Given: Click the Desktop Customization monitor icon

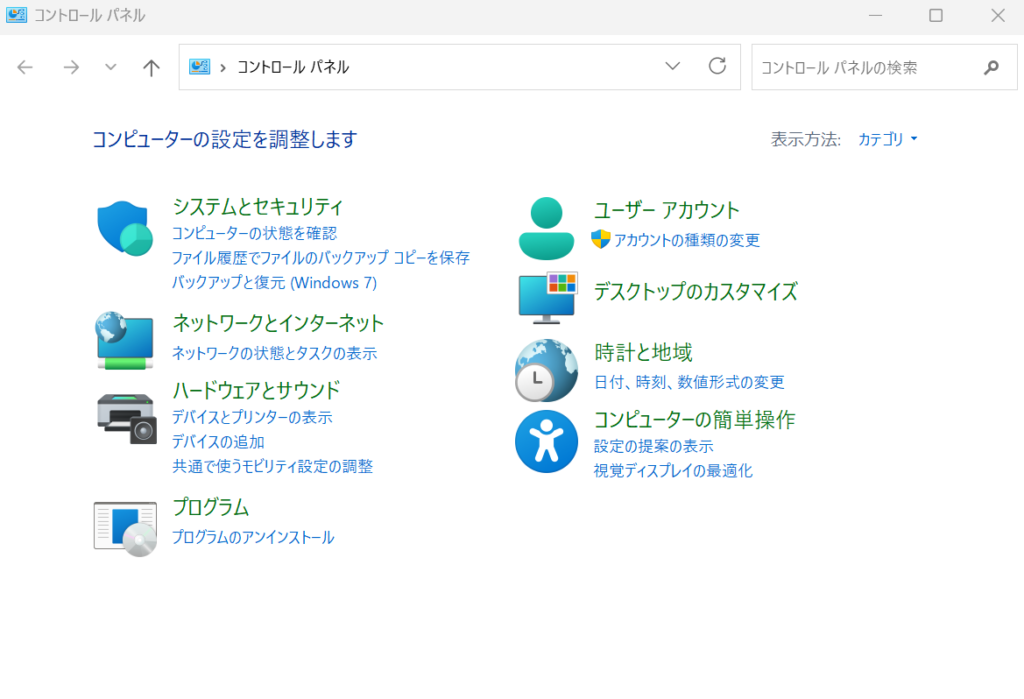Looking at the screenshot, I should 547,297.
